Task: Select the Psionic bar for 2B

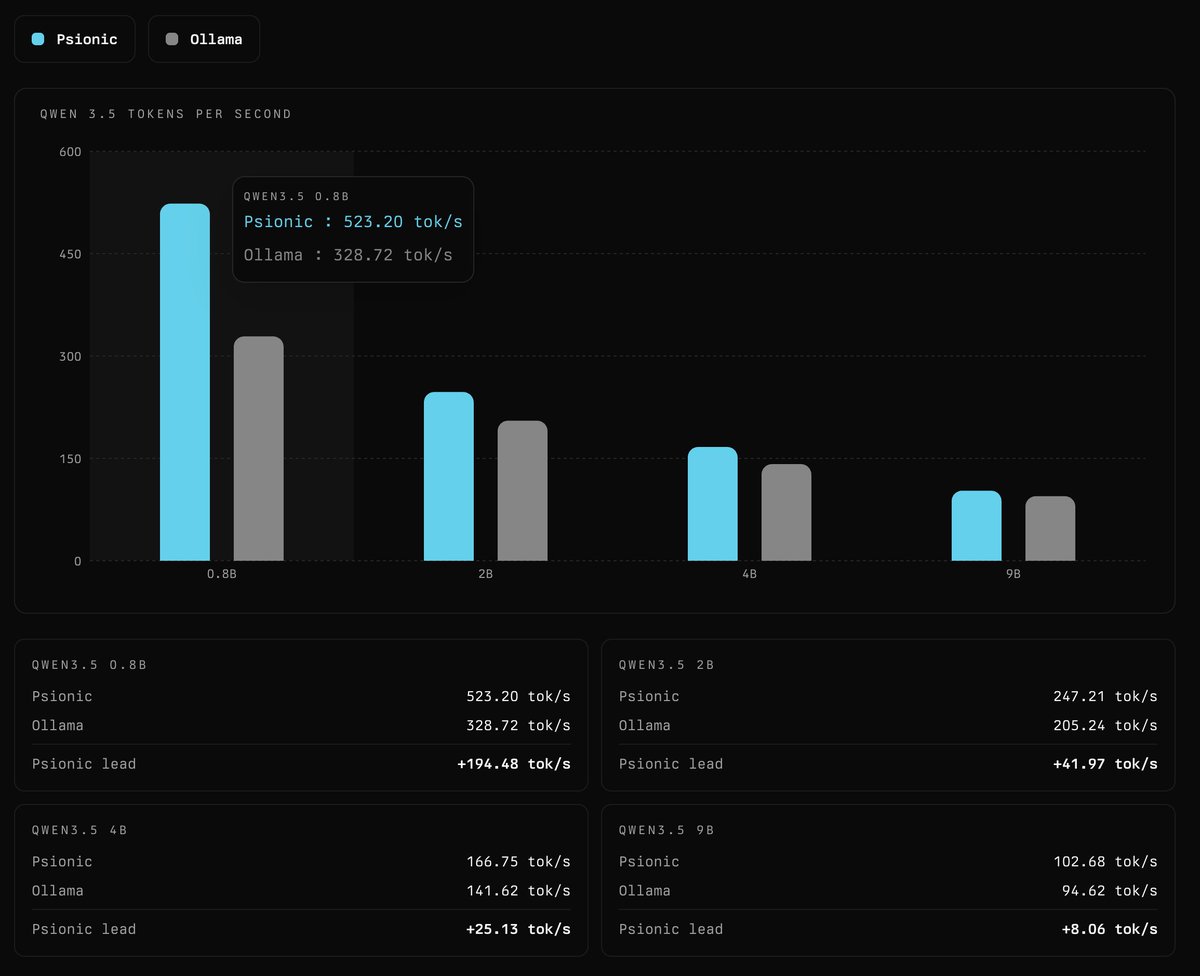Action: pyautogui.click(x=449, y=476)
